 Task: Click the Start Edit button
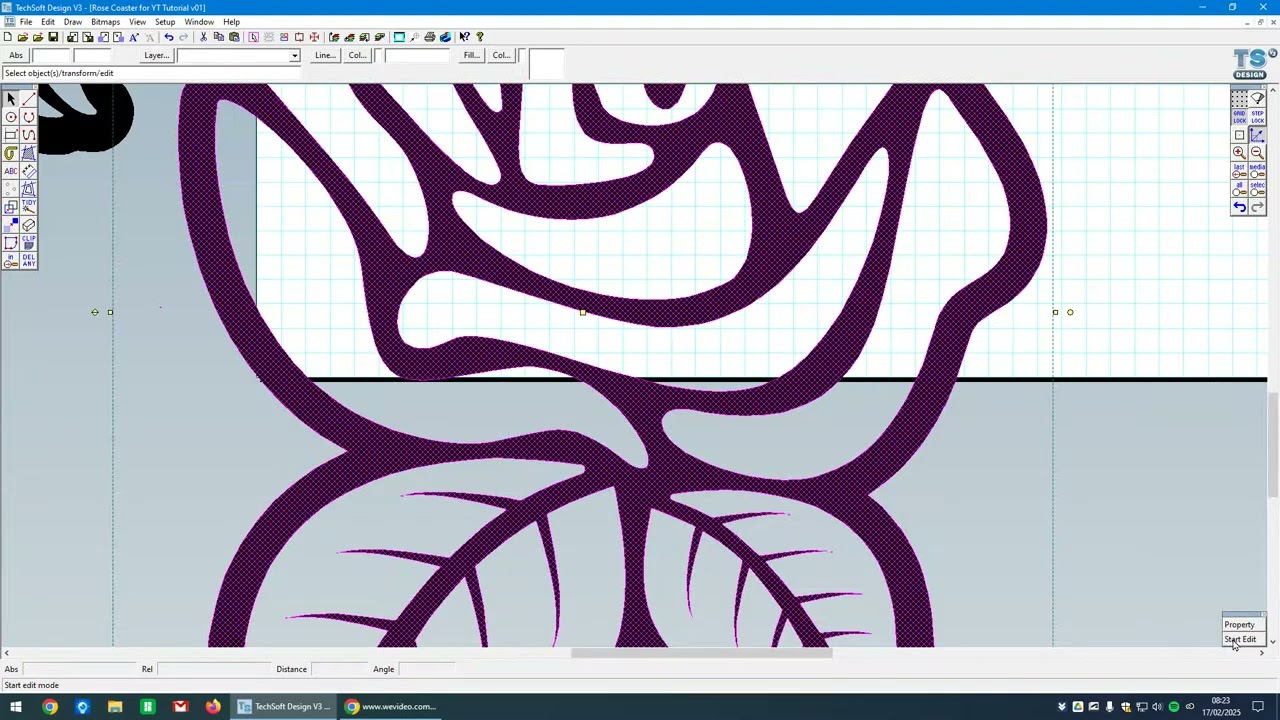(x=1240, y=640)
